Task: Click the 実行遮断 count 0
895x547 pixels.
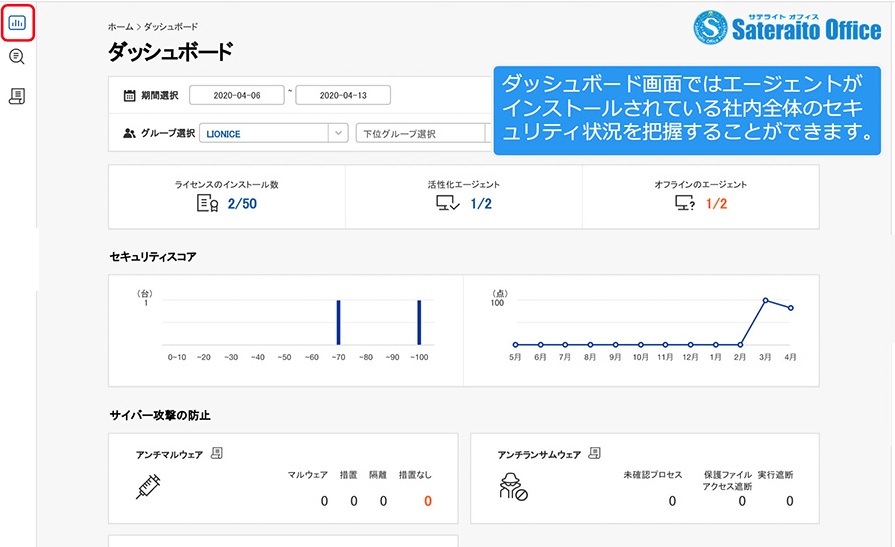Action: click(789, 501)
